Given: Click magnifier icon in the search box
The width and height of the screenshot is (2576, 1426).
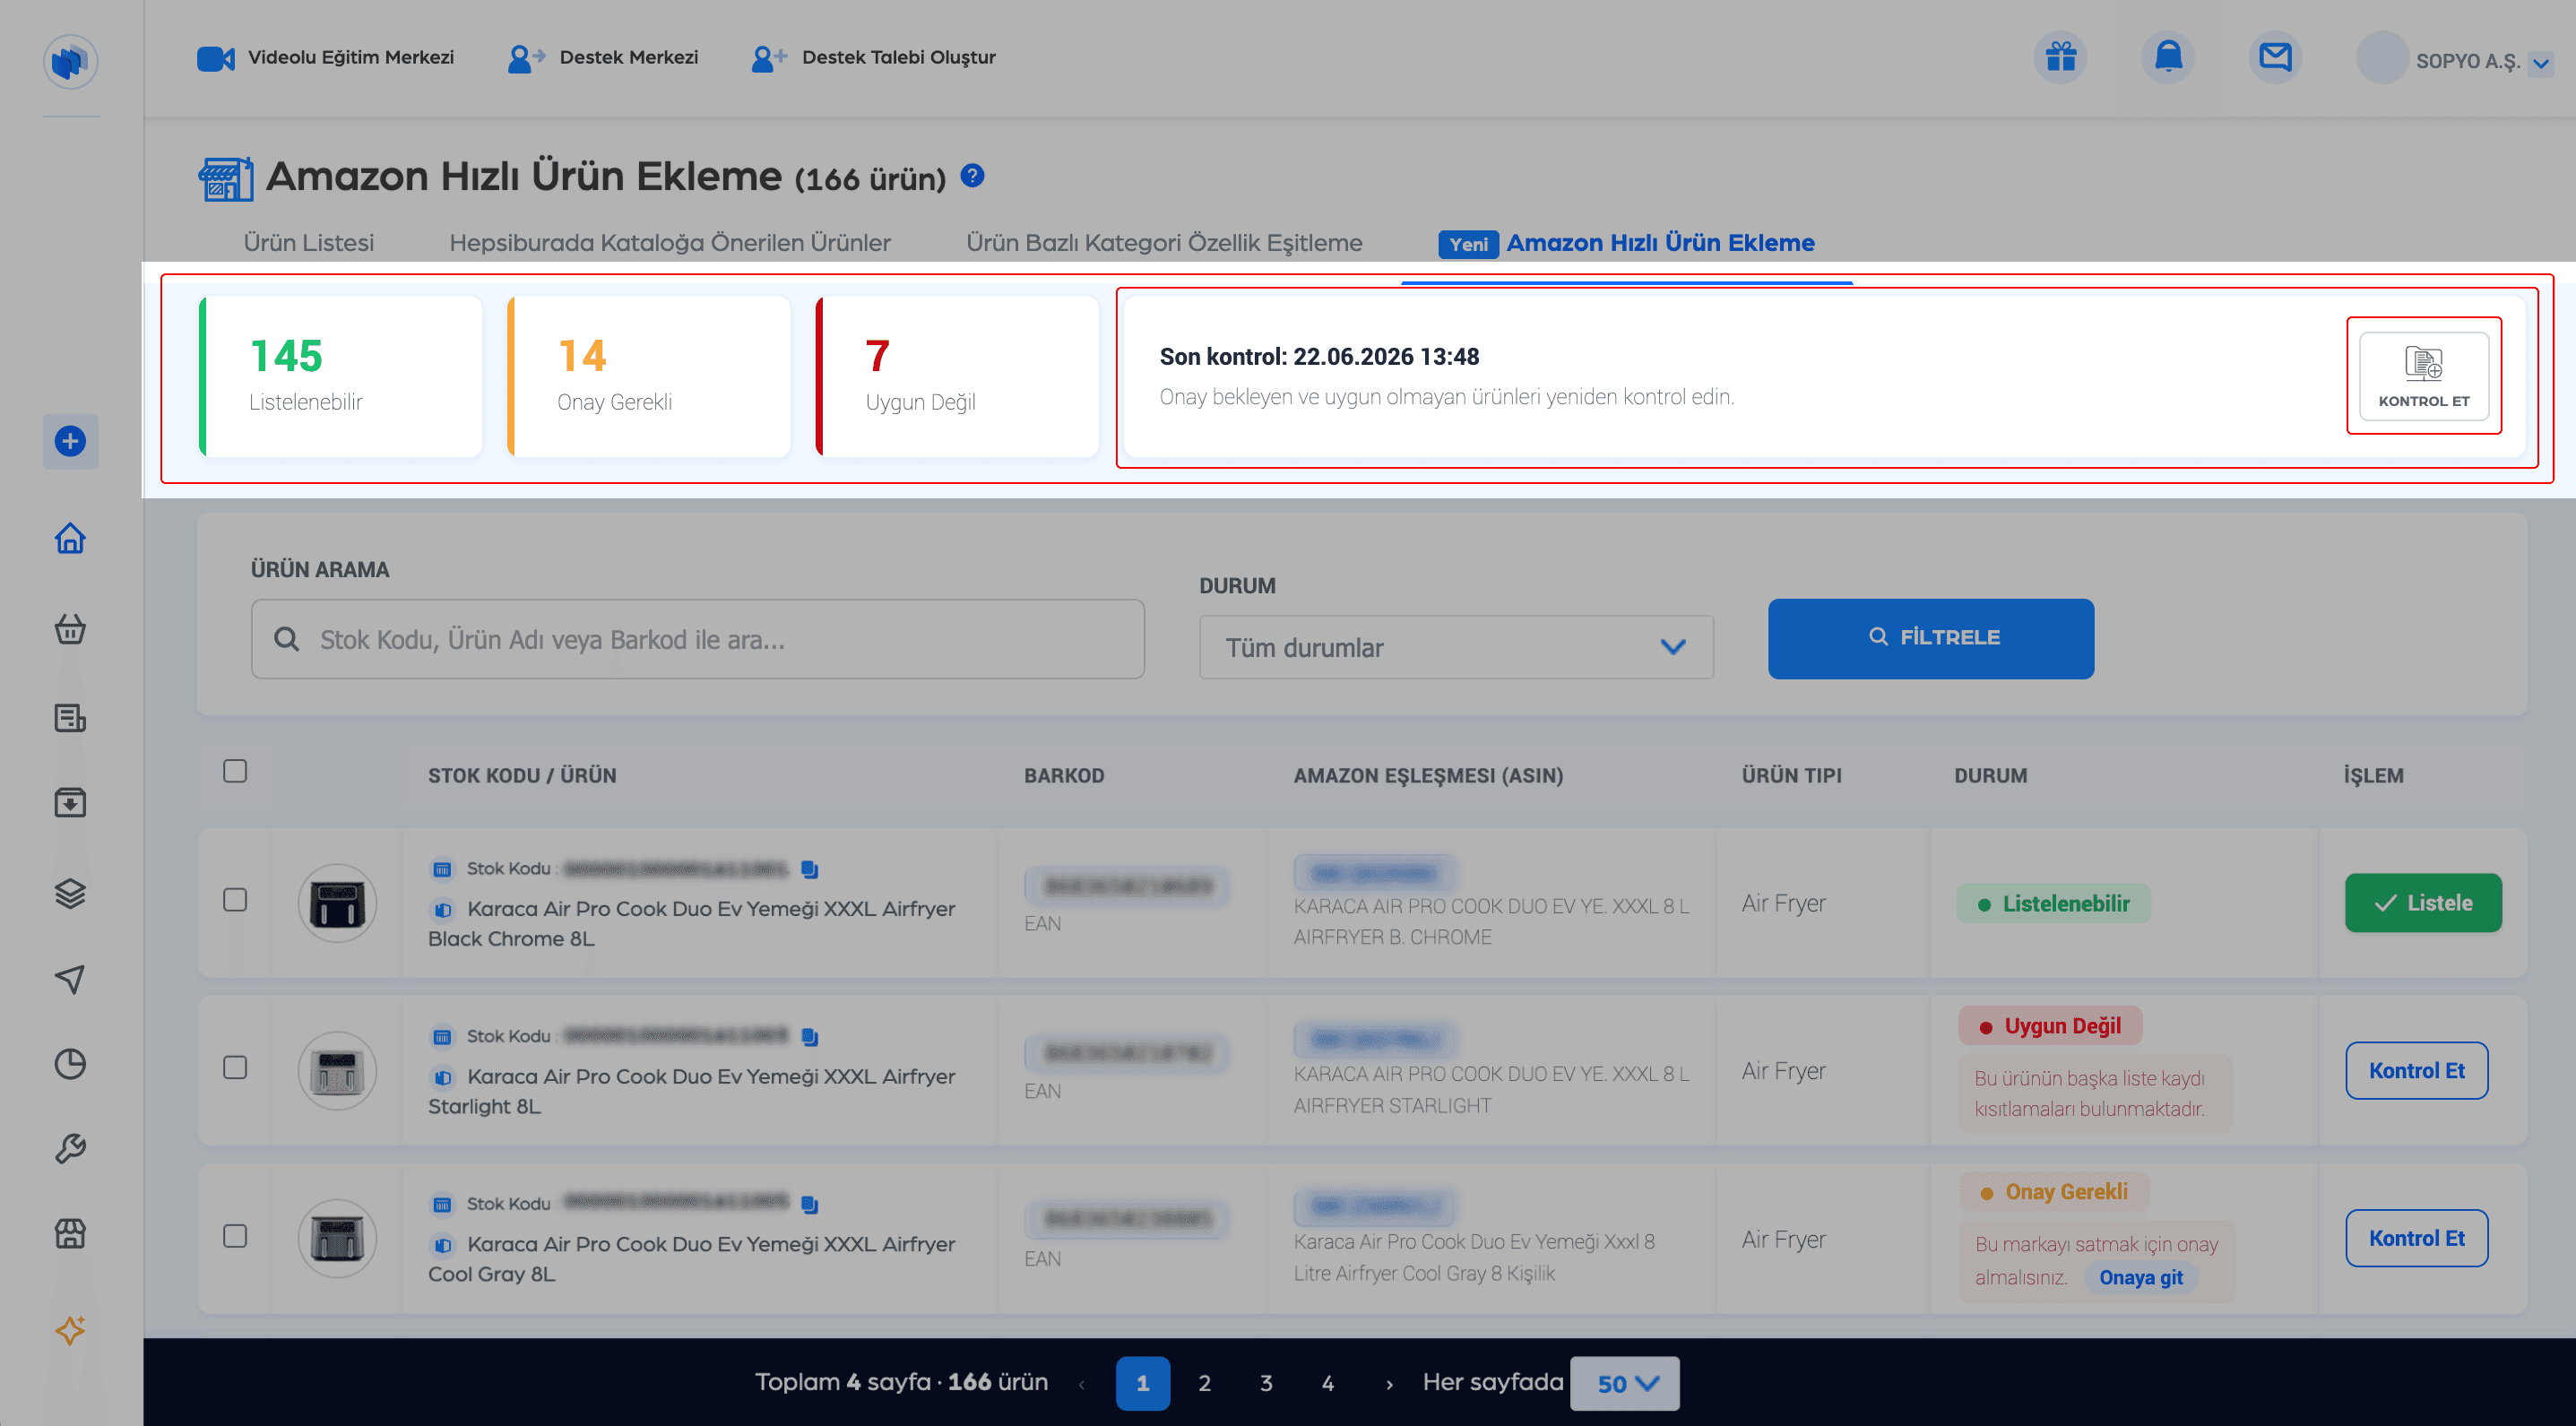Looking at the screenshot, I should tap(287, 639).
